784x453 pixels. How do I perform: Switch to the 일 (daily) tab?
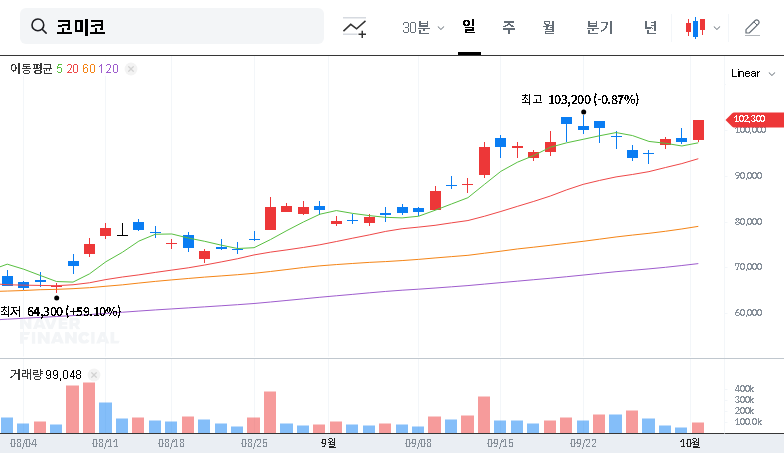[468, 27]
